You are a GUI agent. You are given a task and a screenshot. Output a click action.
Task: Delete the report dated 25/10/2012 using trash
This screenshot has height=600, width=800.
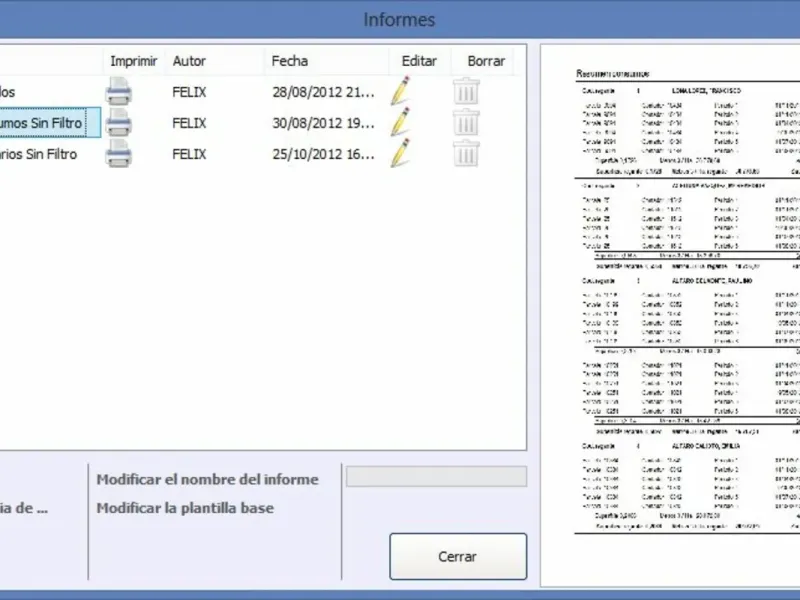point(466,154)
